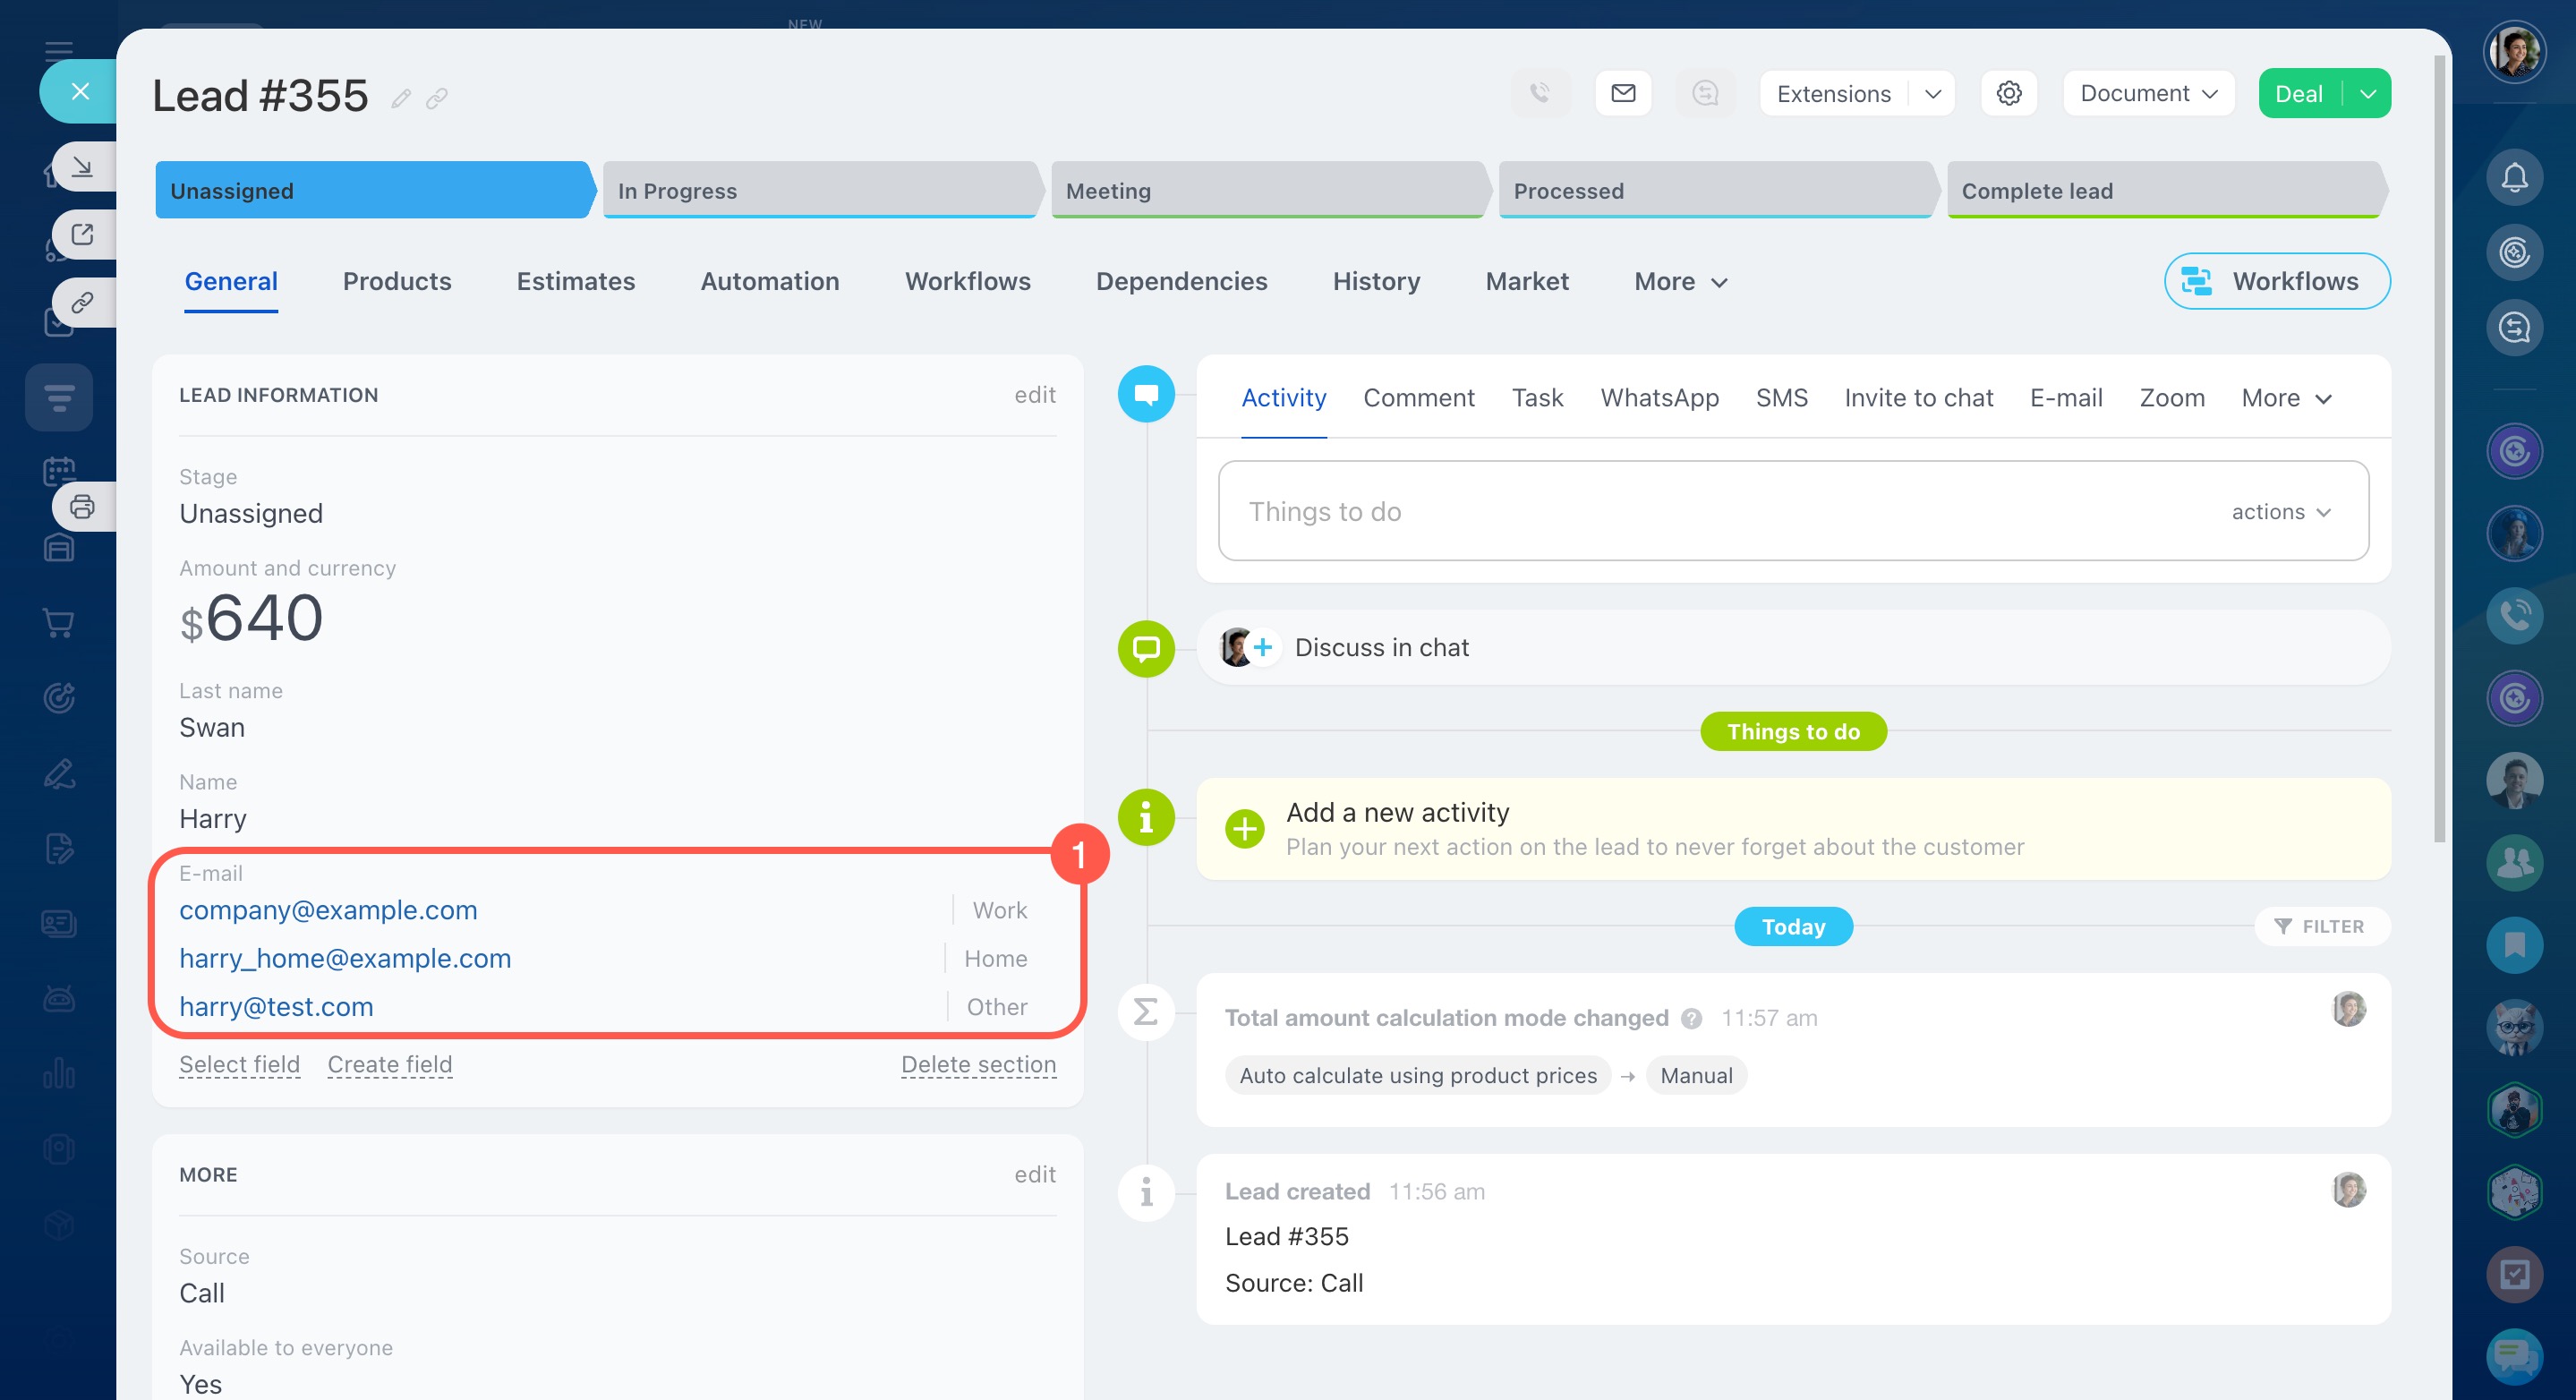This screenshot has height=1400, width=2576.
Task: Click the FILTER funnel icon in timeline
Action: point(2283,926)
